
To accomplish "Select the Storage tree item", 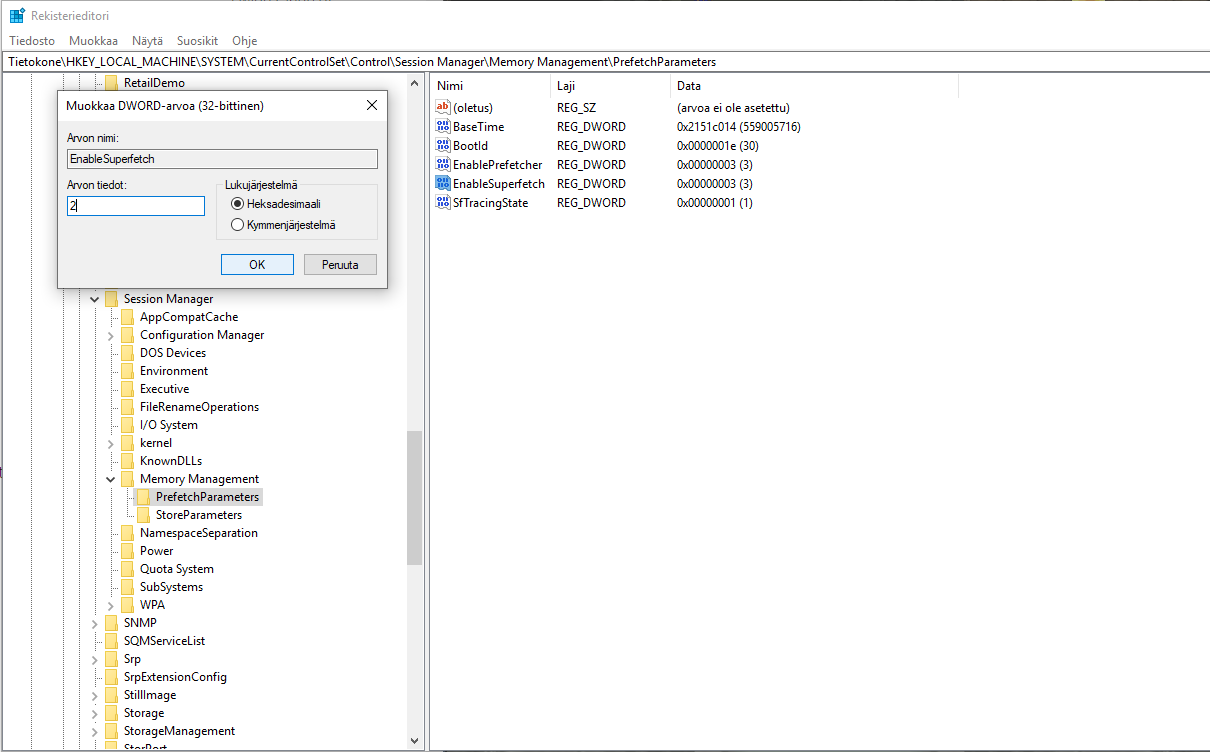I will click(144, 713).
